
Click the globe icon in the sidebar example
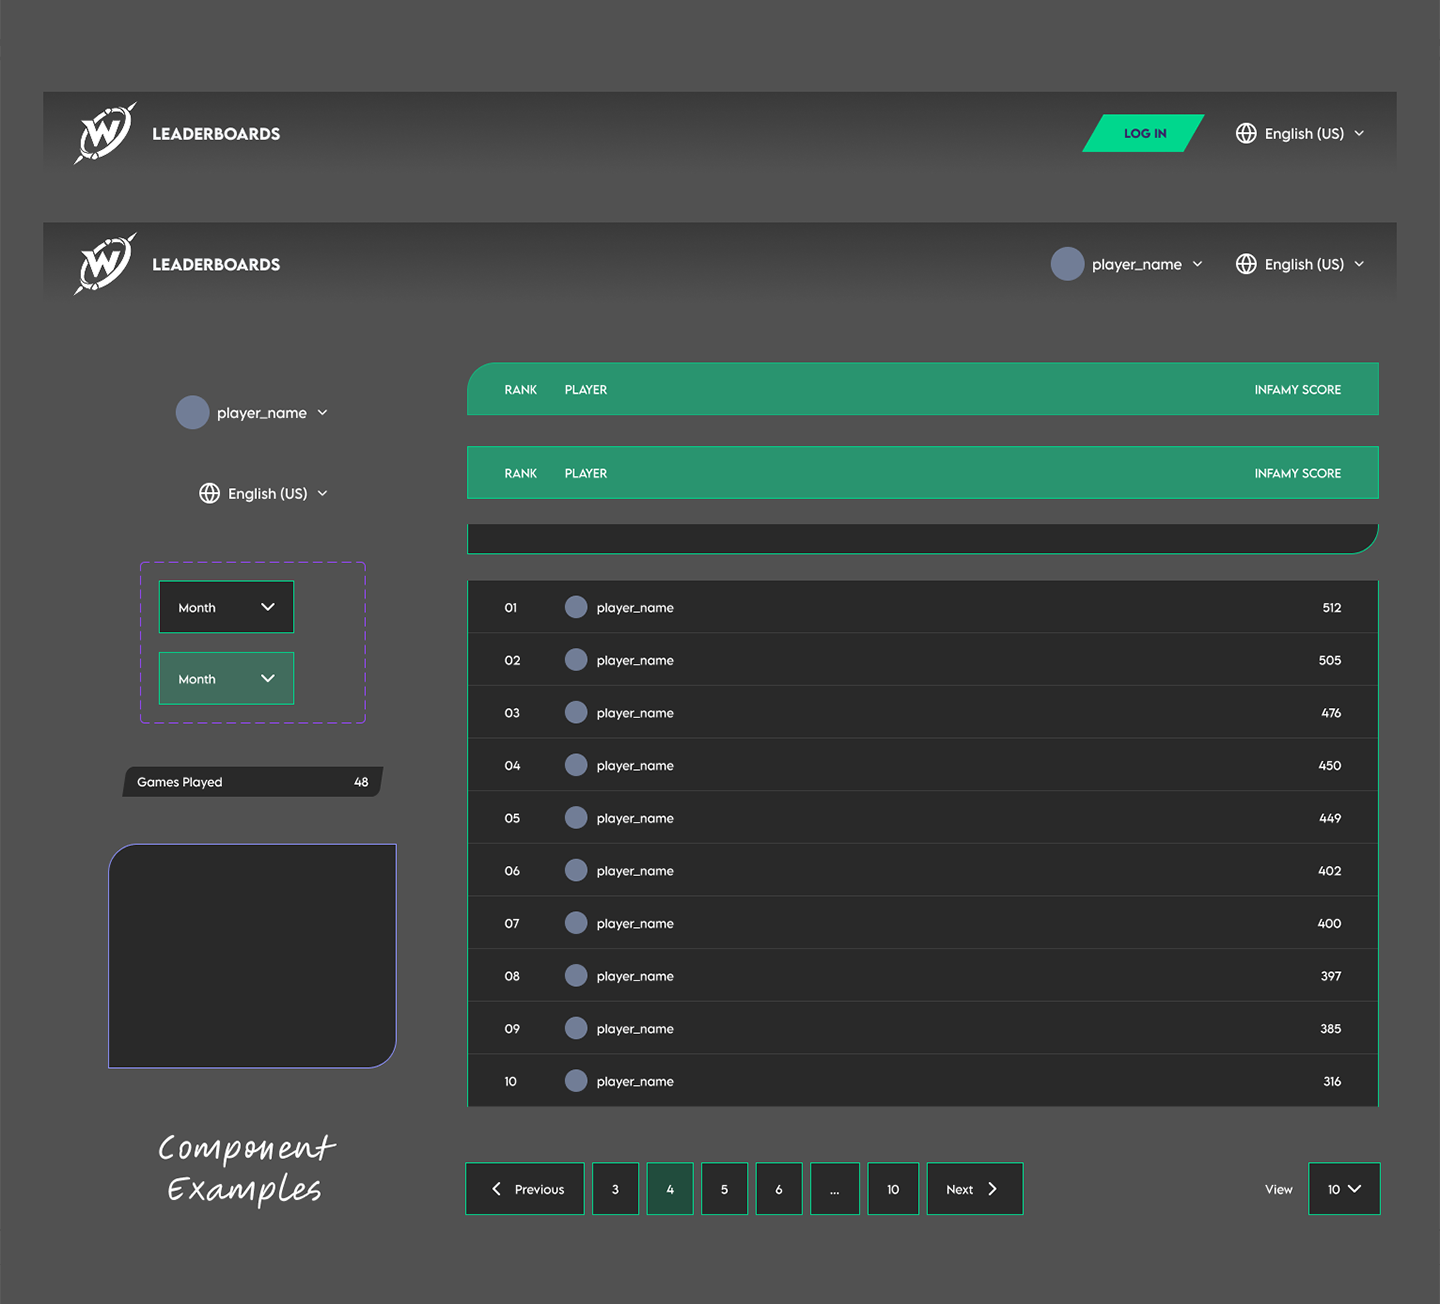pyautogui.click(x=209, y=493)
